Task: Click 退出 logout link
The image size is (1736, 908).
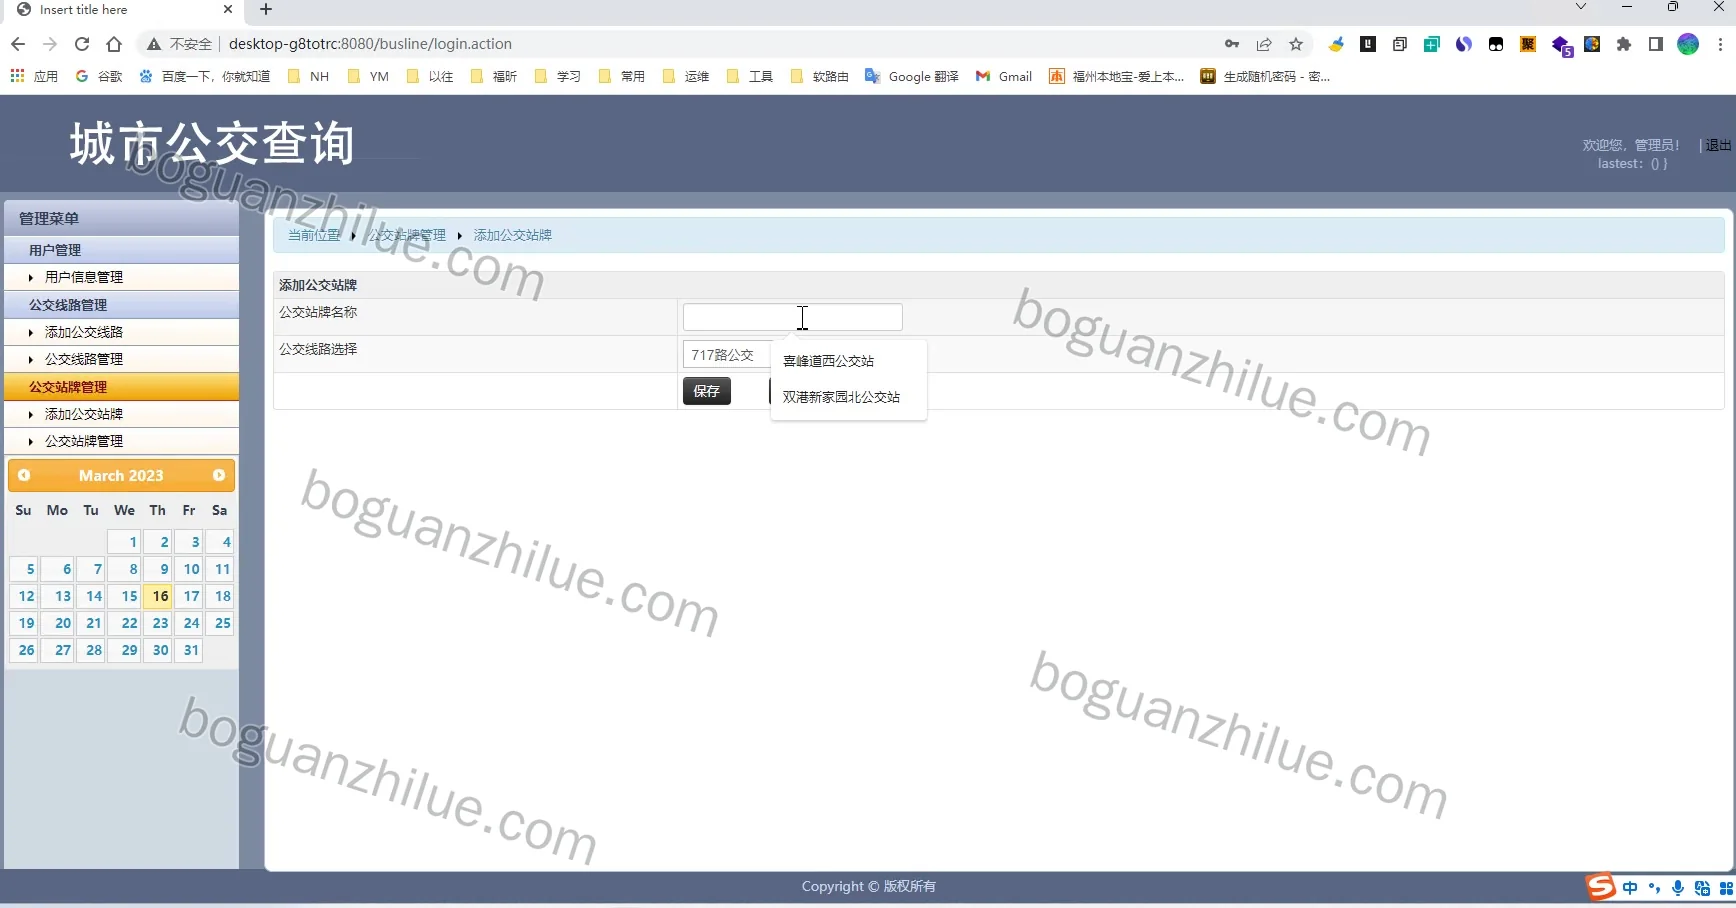Action: 1718,145
